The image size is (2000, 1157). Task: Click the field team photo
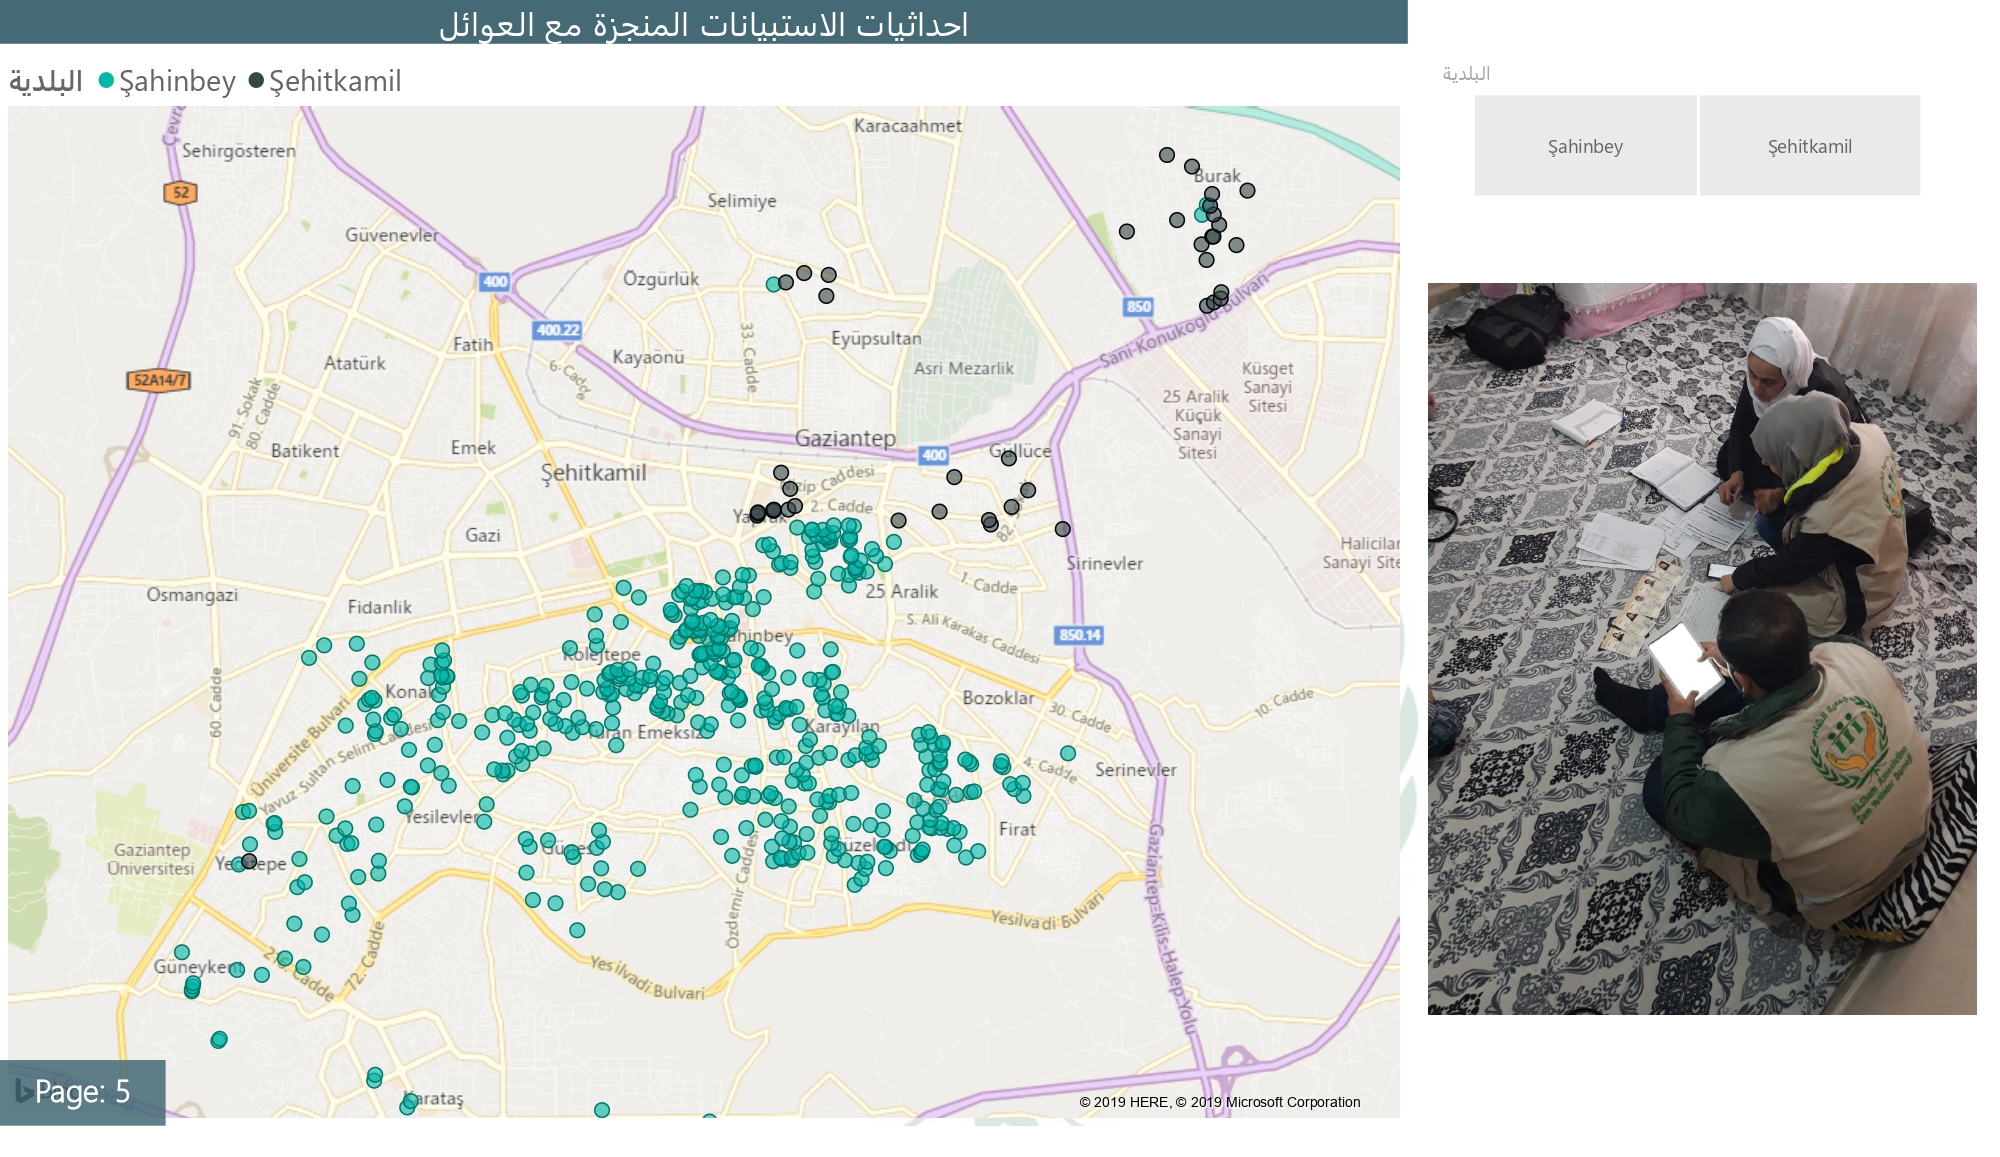click(1701, 648)
